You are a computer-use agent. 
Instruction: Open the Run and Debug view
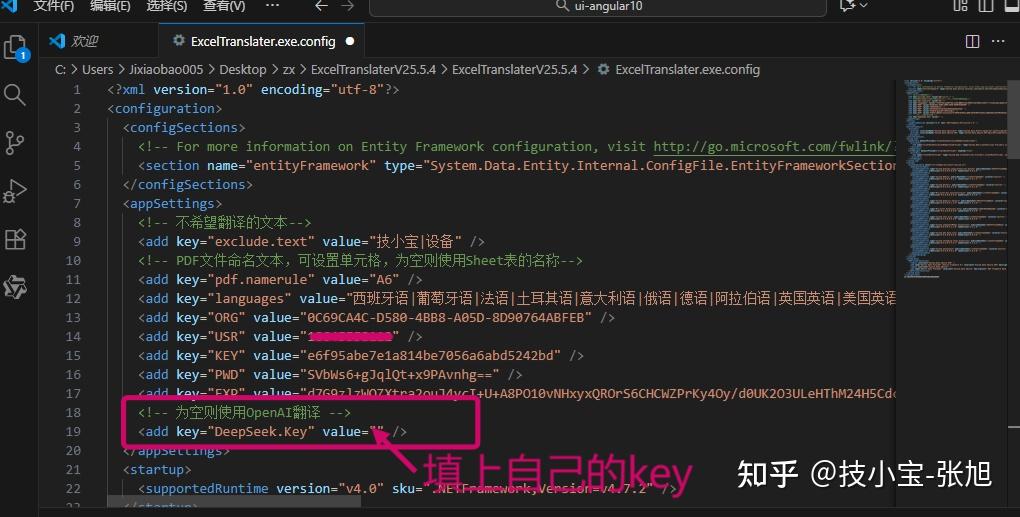coord(14,191)
